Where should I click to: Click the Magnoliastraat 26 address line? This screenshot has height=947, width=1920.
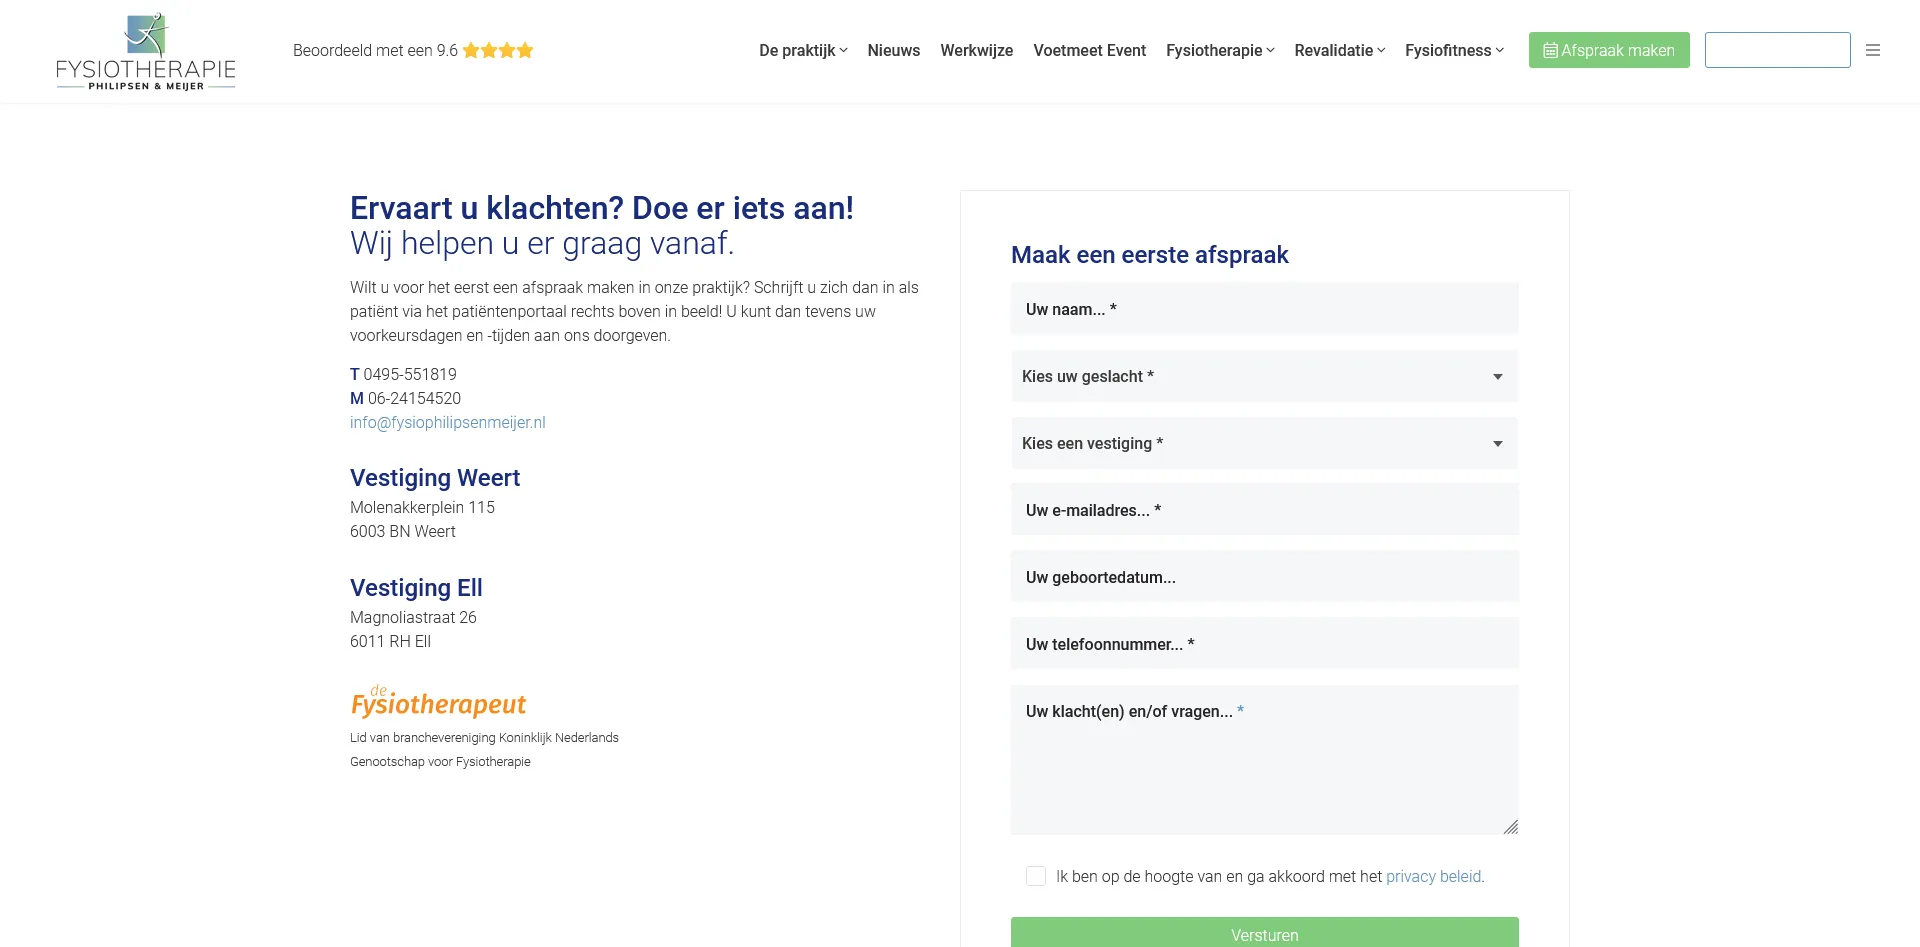point(413,617)
